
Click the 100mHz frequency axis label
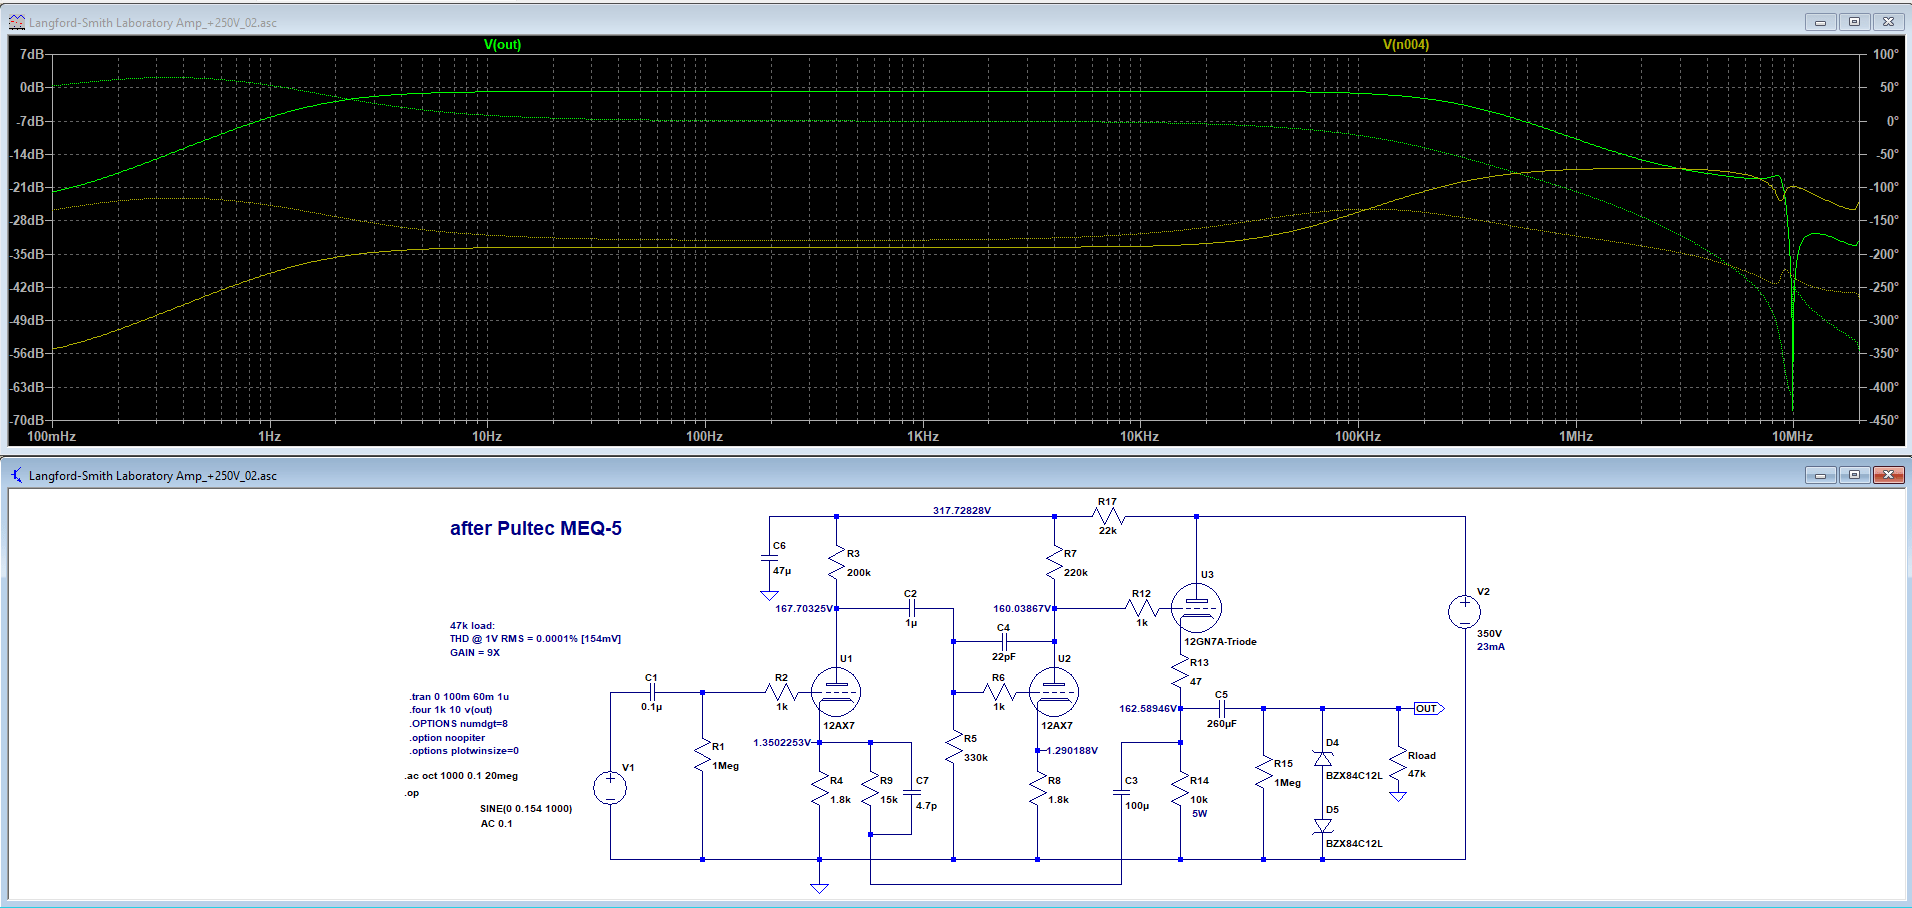pos(51,437)
